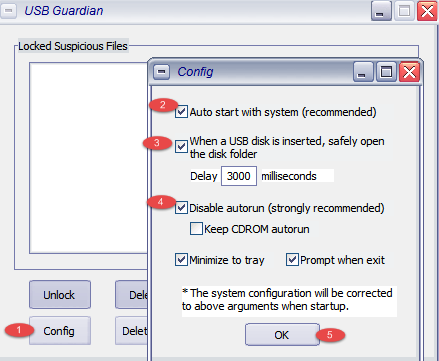Toggle Minimize to tray checkbox
This screenshot has height=361, width=439.
[x=181, y=260]
